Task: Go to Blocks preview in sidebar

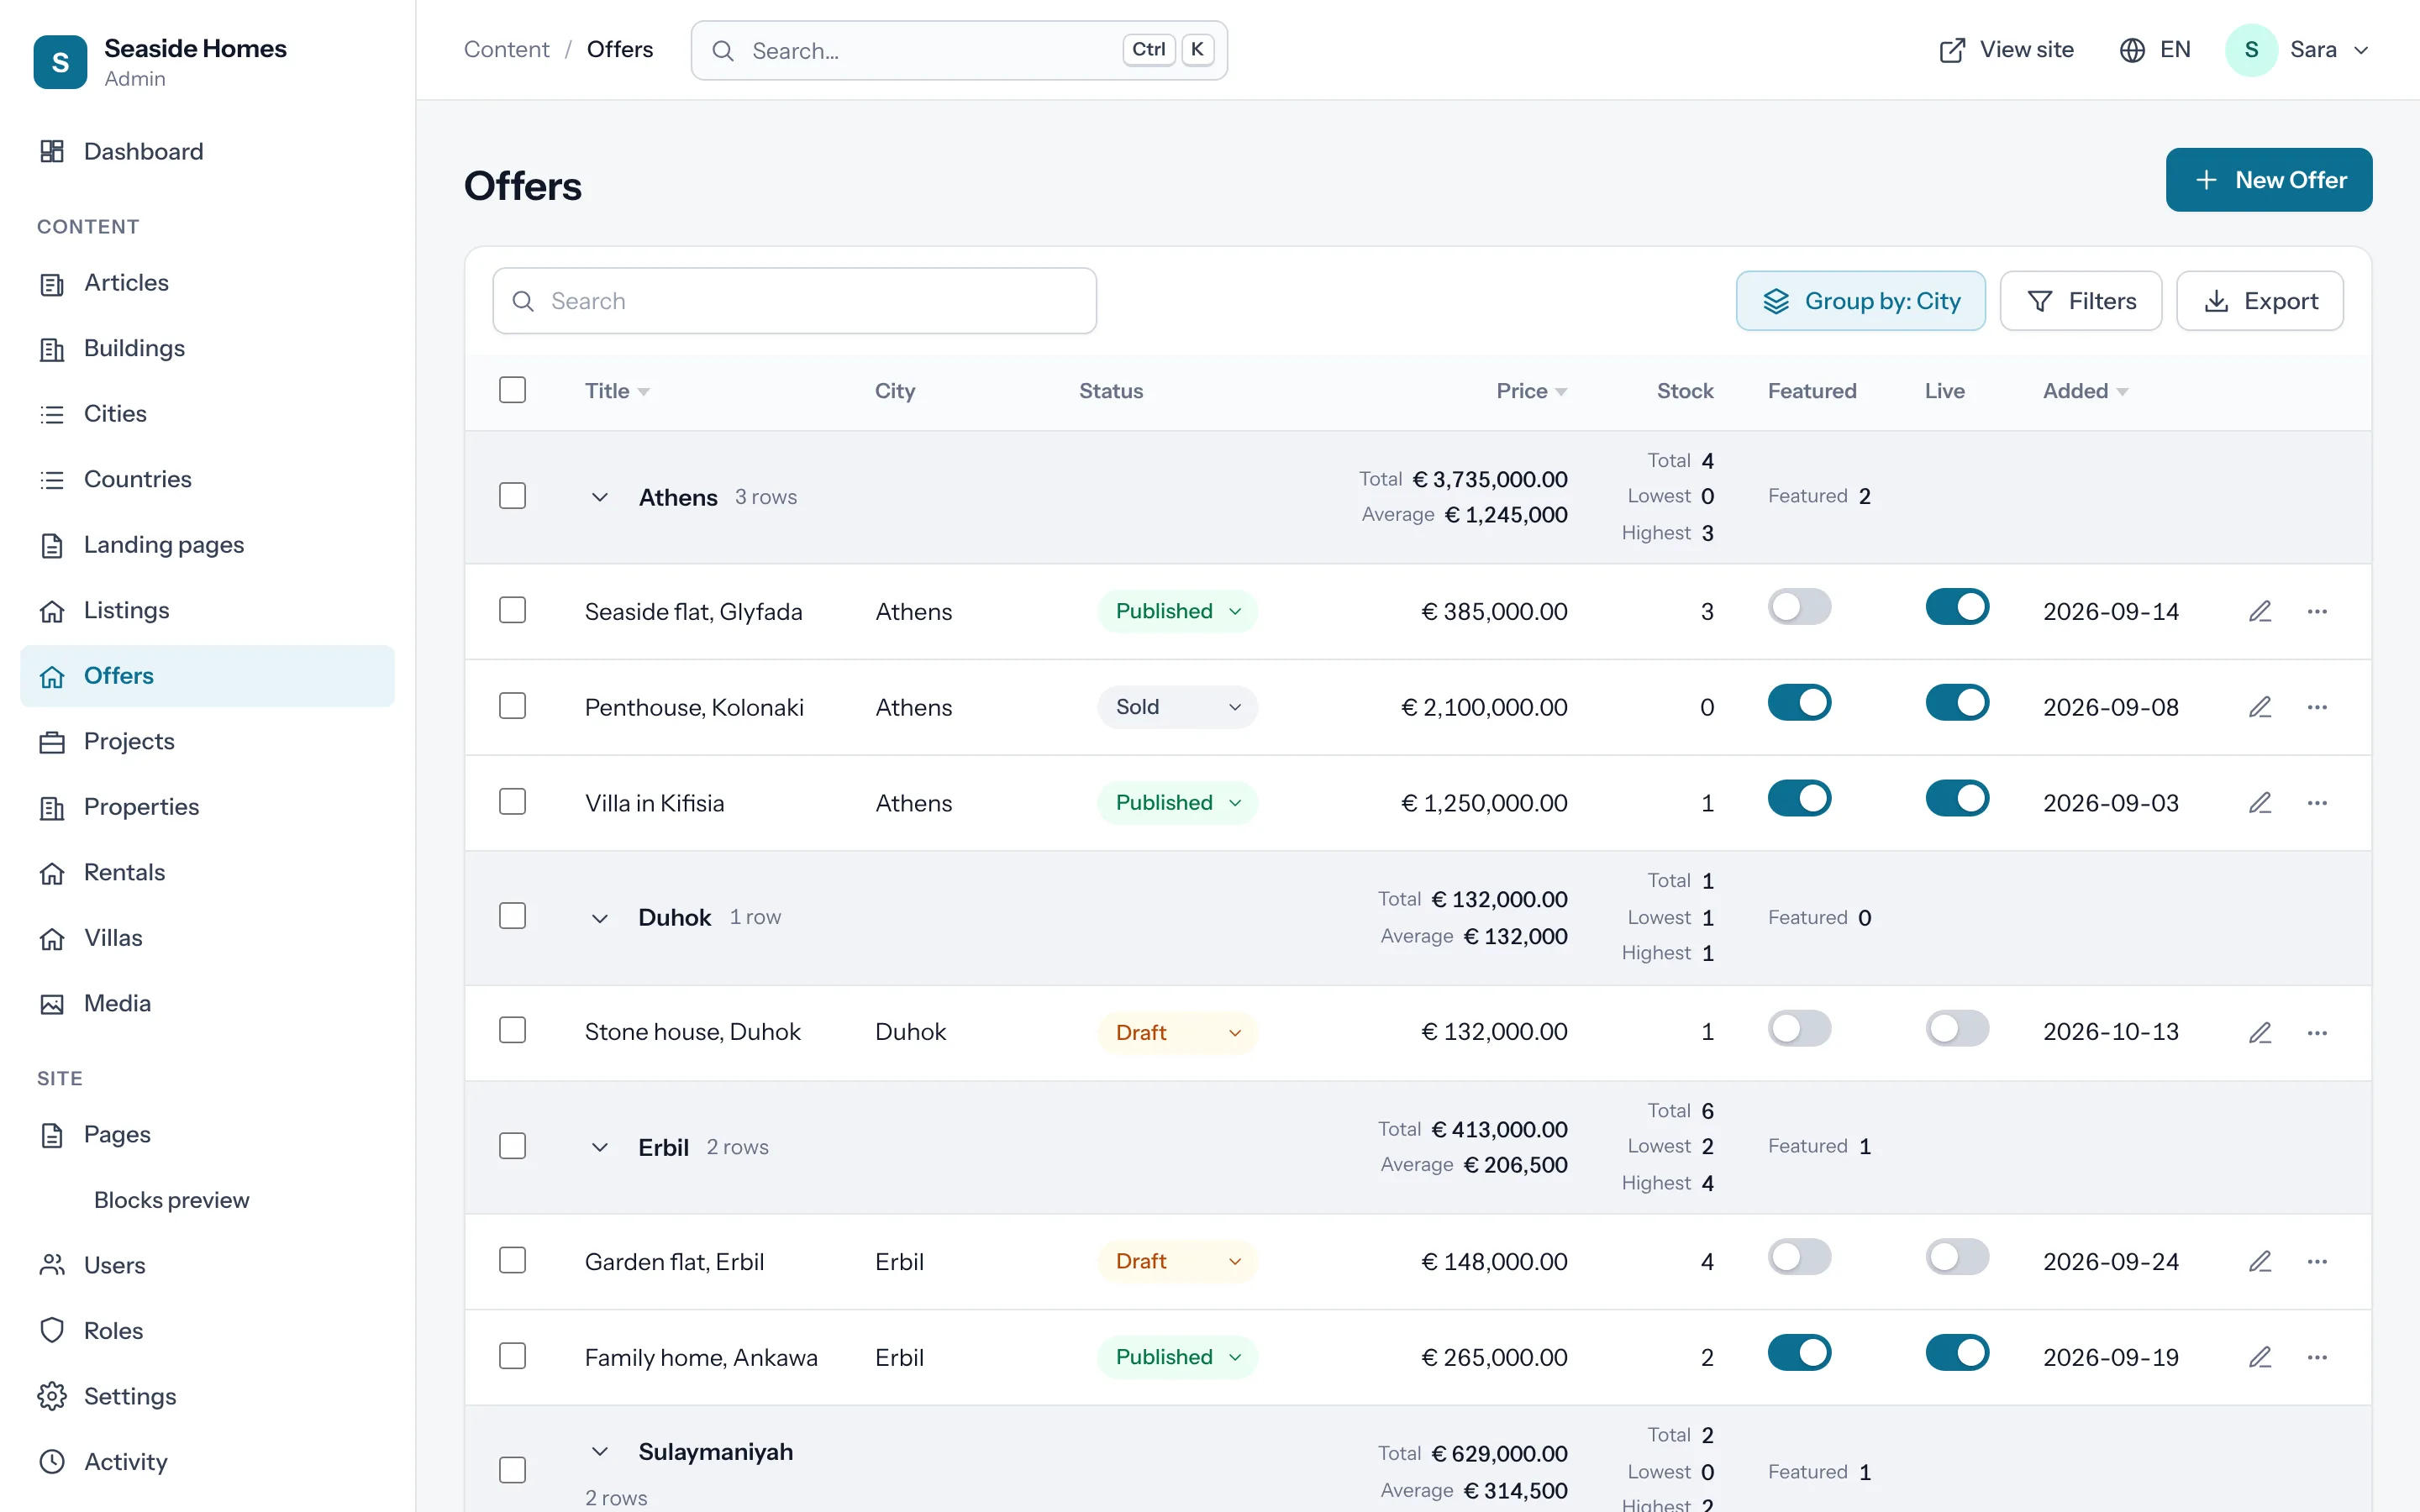Action: [171, 1200]
